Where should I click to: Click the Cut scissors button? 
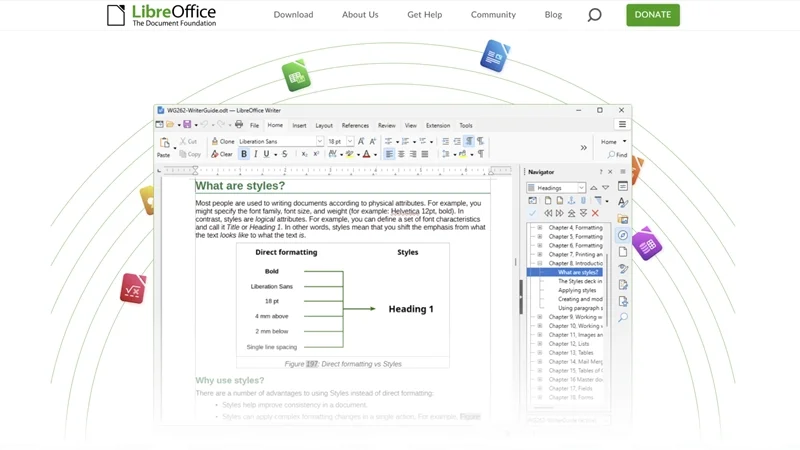coord(188,141)
